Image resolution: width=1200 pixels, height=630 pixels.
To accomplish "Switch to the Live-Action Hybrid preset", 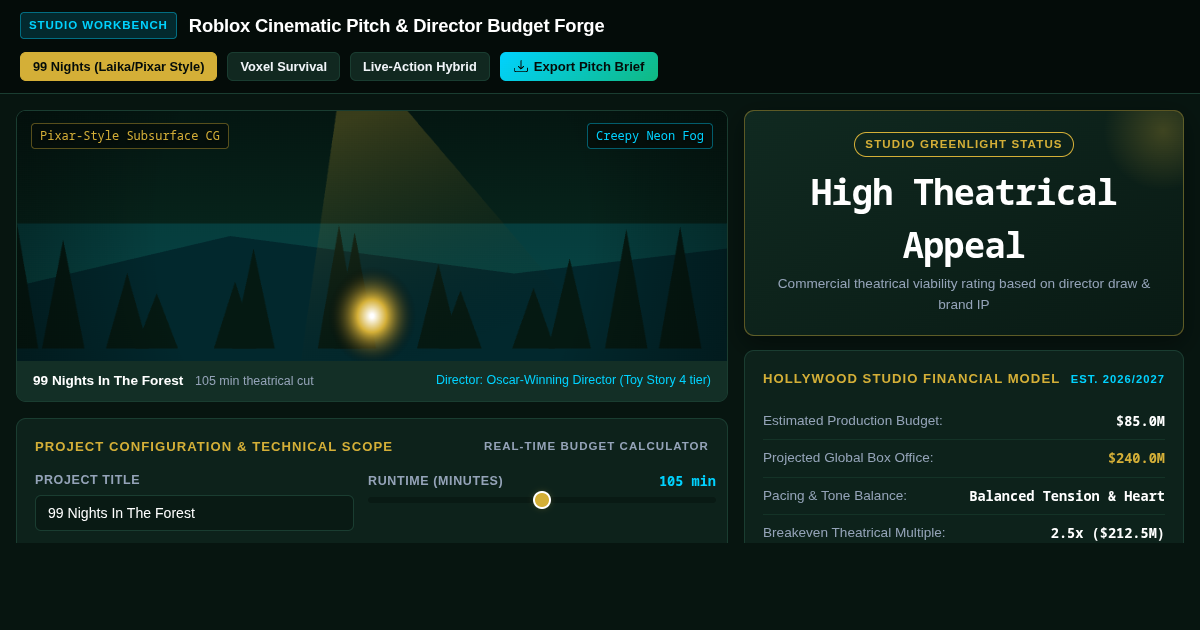I will pyautogui.click(x=420, y=66).
